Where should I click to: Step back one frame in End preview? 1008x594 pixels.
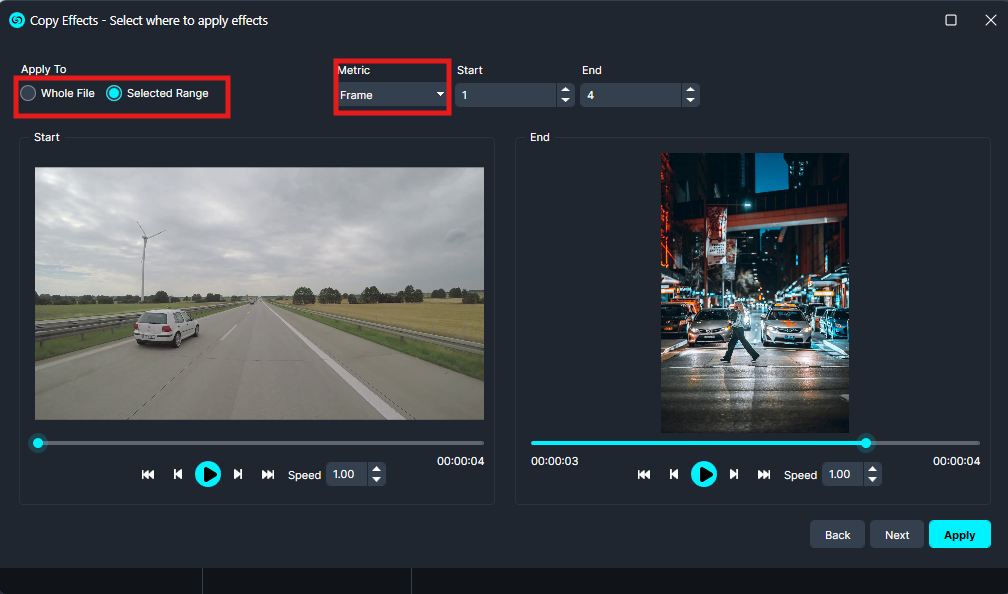674,474
